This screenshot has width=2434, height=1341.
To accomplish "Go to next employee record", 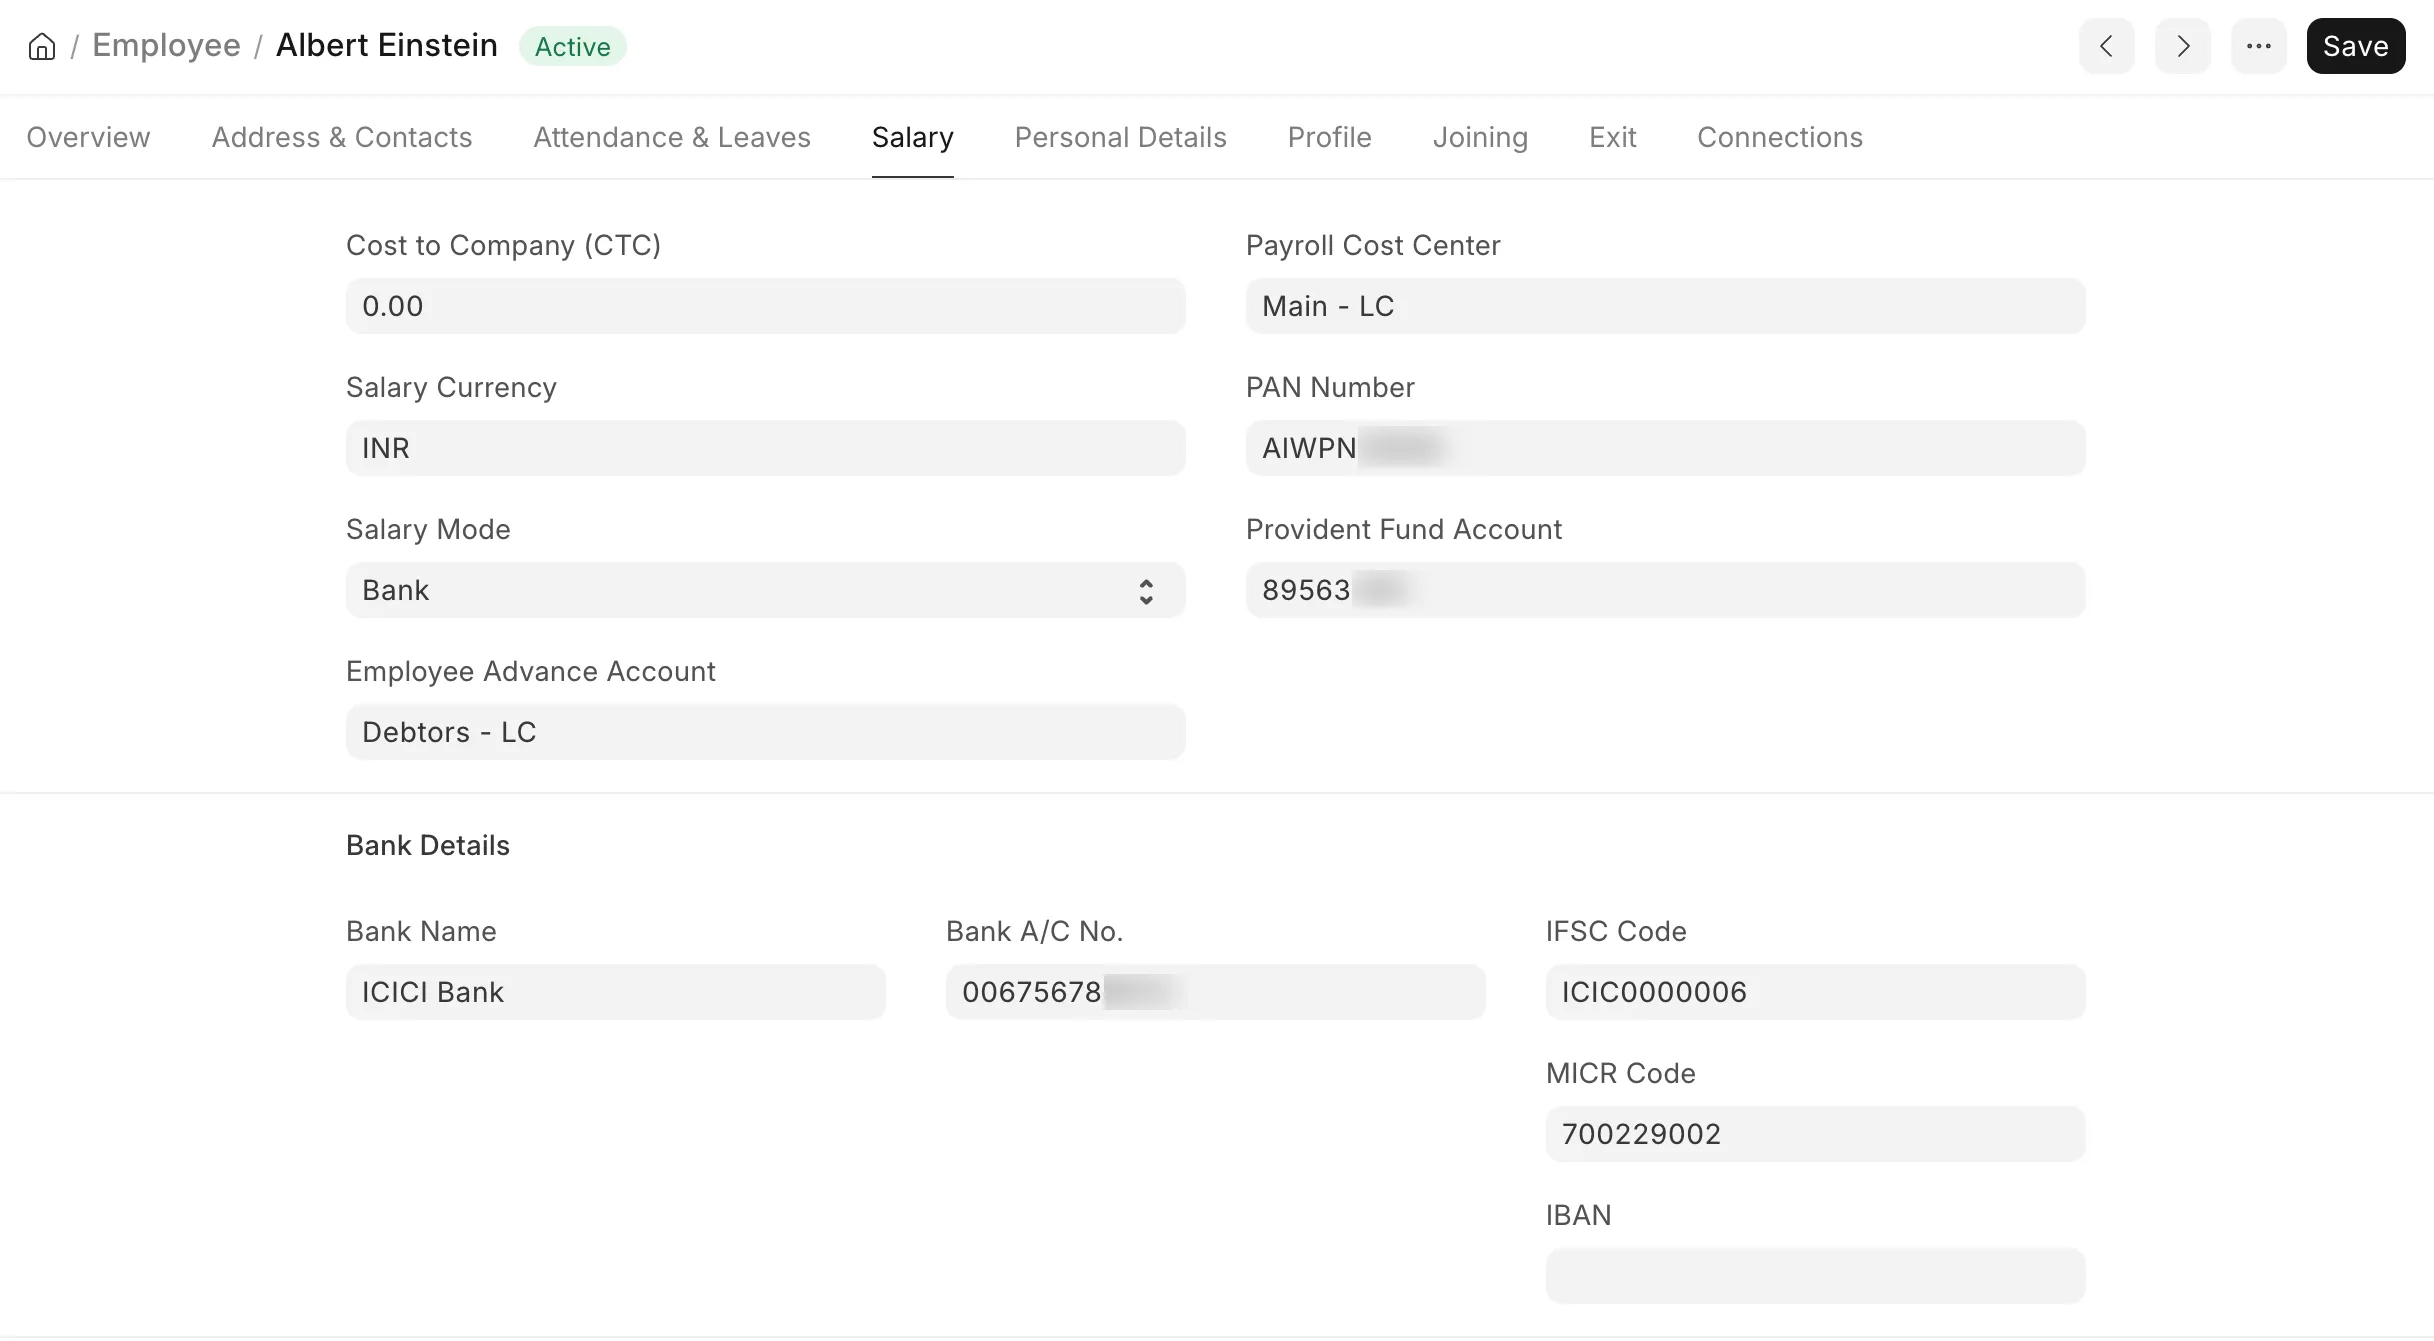I will click(2182, 46).
